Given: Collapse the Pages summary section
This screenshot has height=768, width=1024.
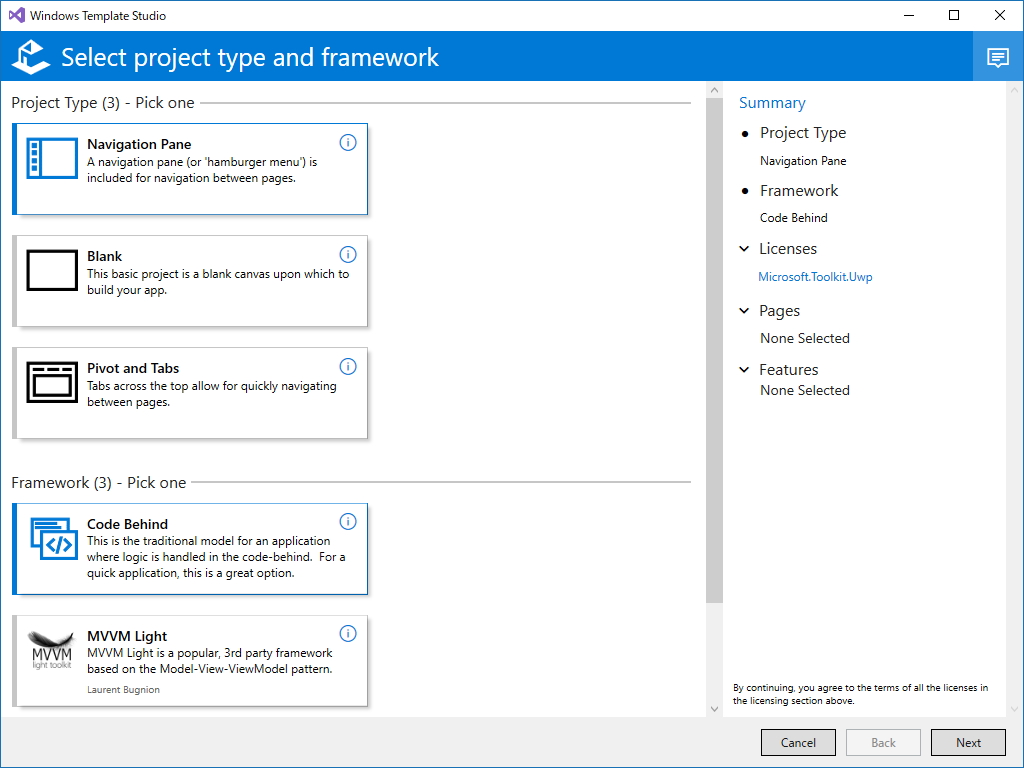Looking at the screenshot, I should point(744,311).
